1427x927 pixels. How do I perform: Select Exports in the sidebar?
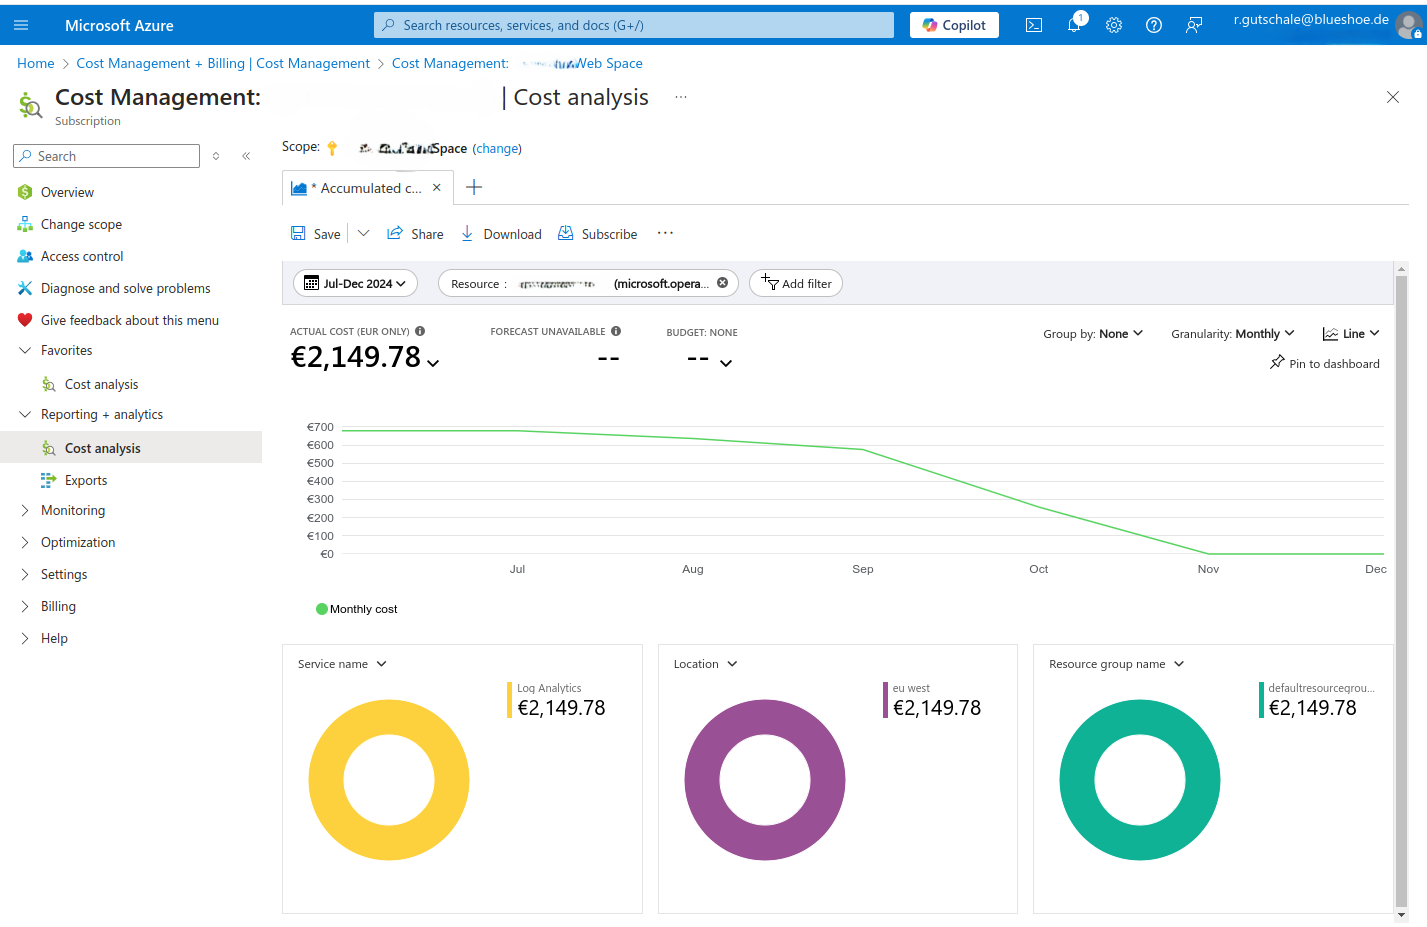coord(87,480)
